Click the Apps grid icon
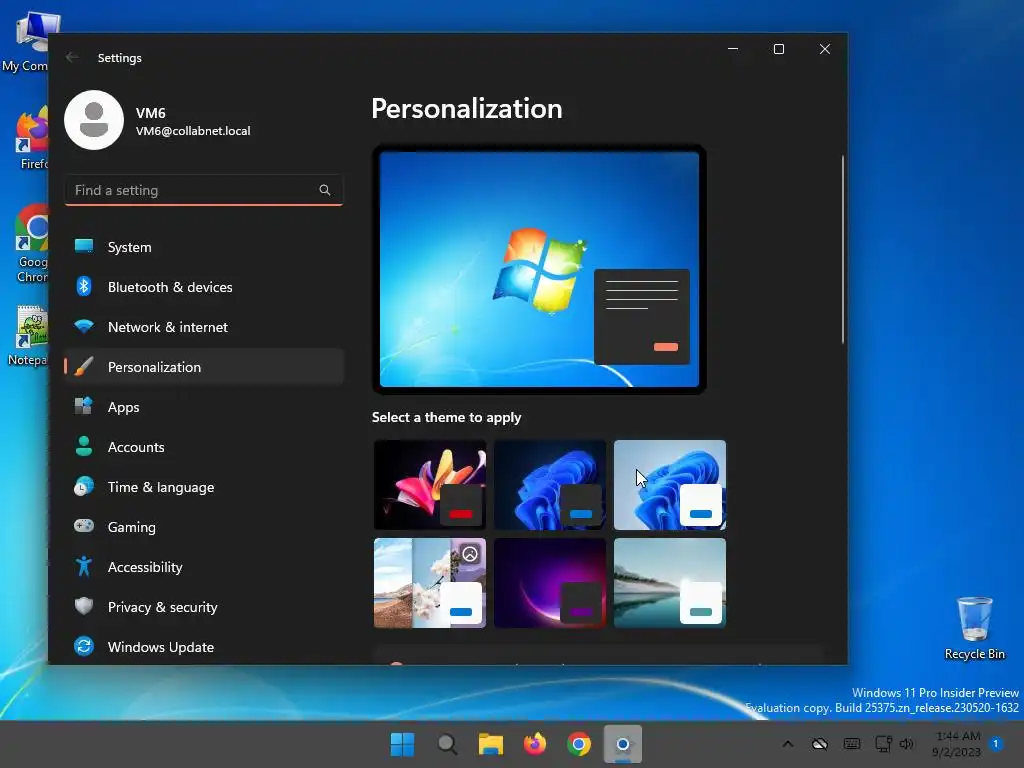1024x768 pixels. pyautogui.click(x=84, y=406)
